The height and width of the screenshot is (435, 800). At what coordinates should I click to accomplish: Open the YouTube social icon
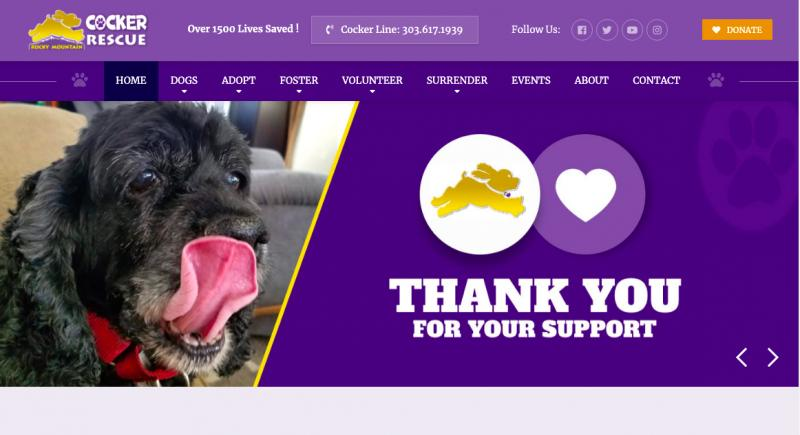[632, 30]
